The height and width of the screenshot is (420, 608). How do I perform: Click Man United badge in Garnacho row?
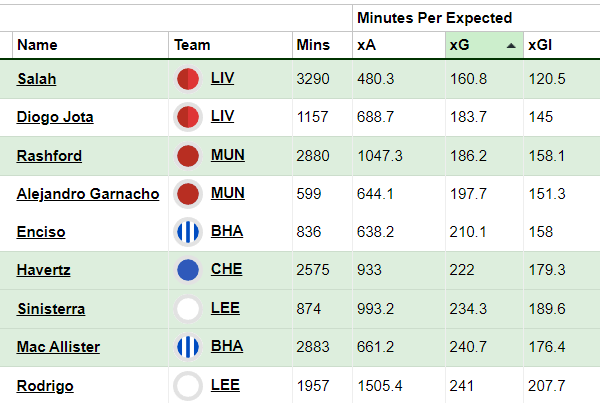(188, 194)
